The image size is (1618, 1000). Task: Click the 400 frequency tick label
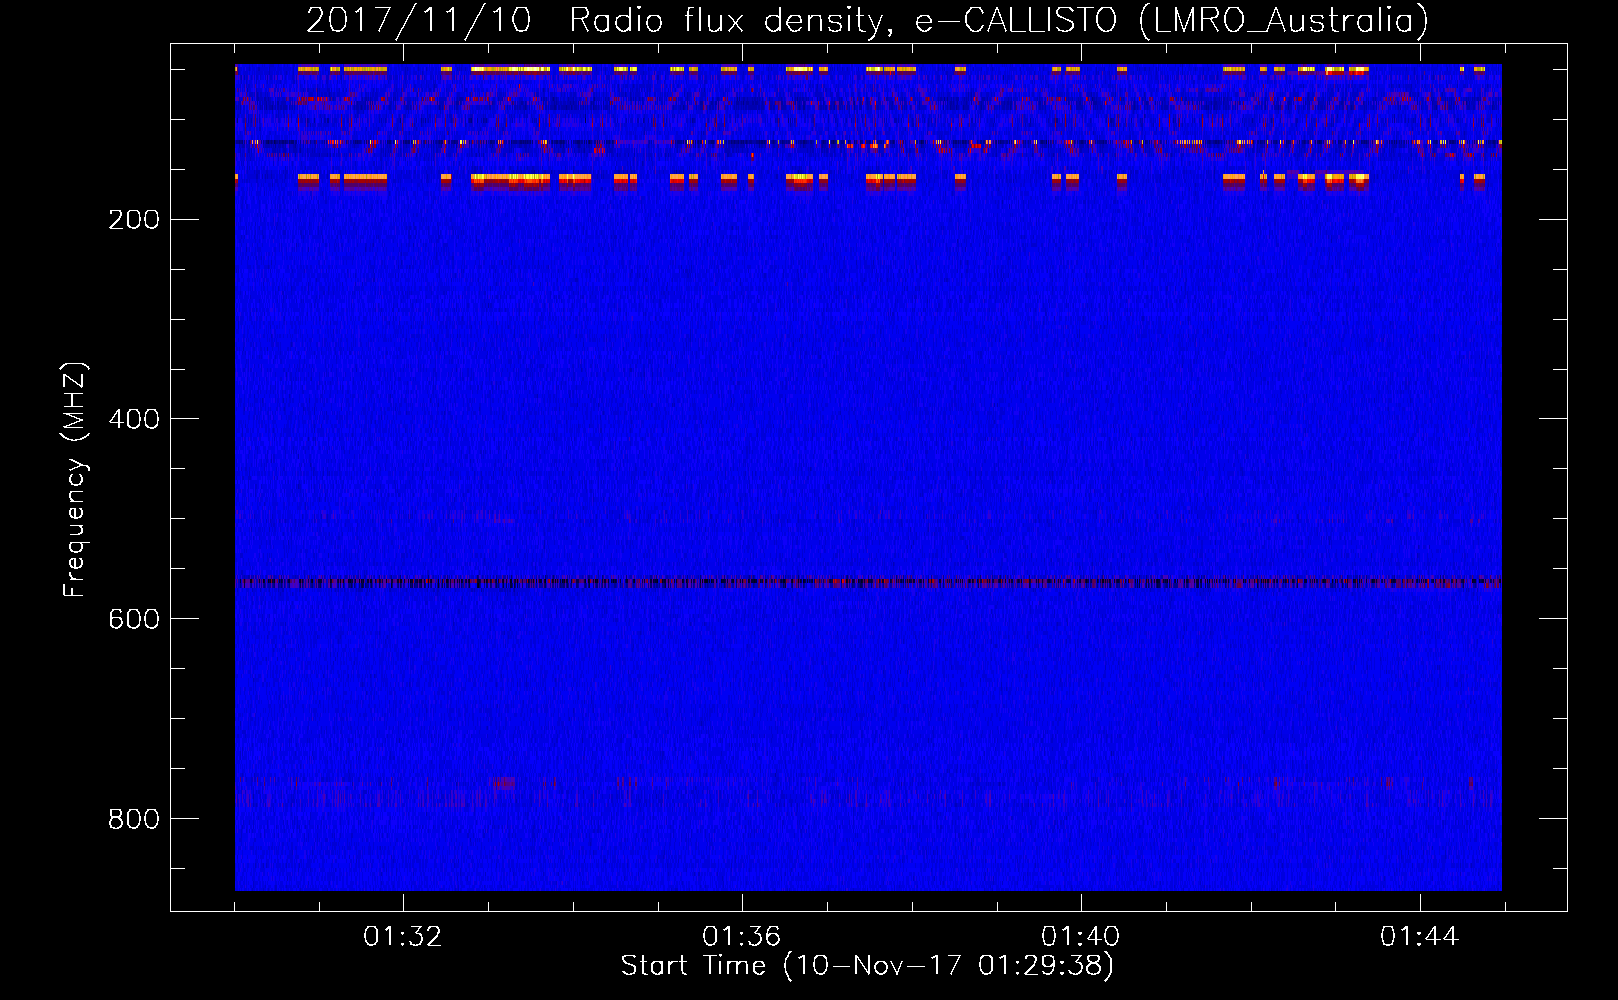coord(134,419)
